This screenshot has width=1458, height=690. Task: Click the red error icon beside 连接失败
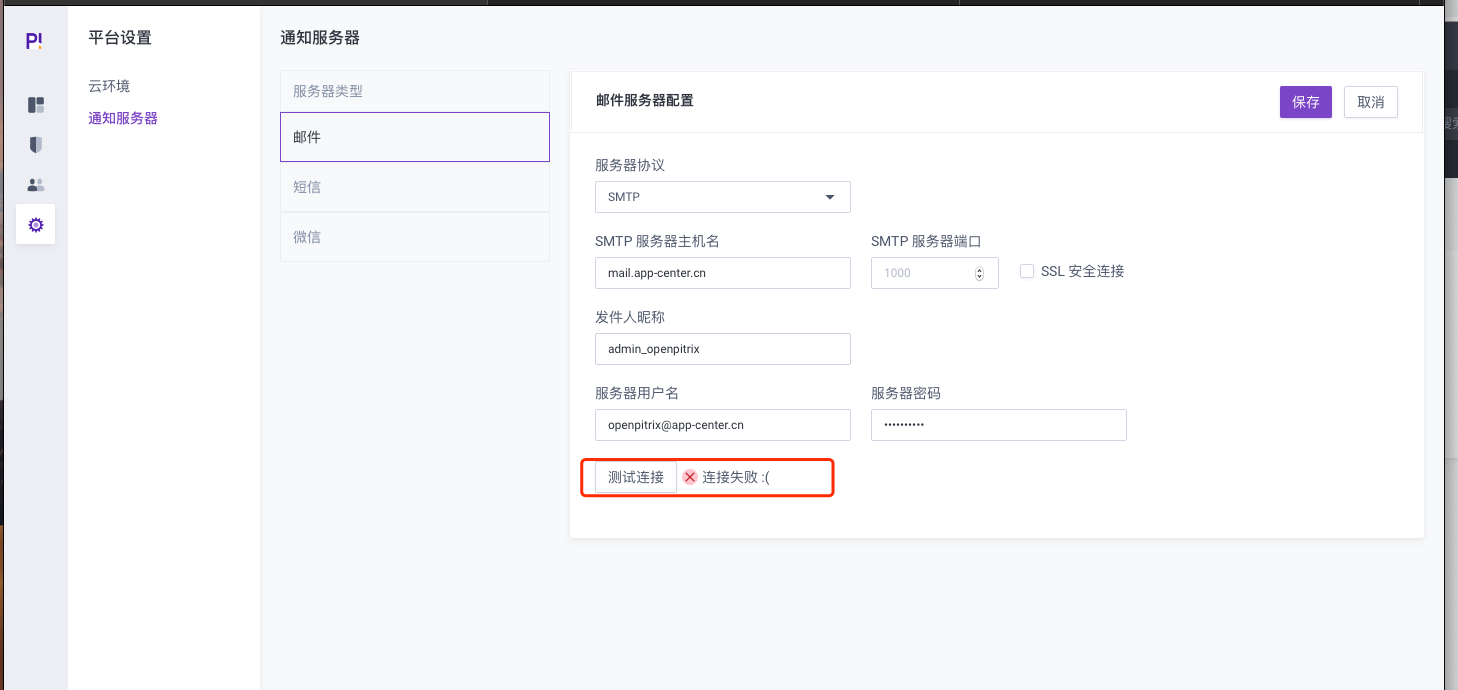tap(689, 477)
